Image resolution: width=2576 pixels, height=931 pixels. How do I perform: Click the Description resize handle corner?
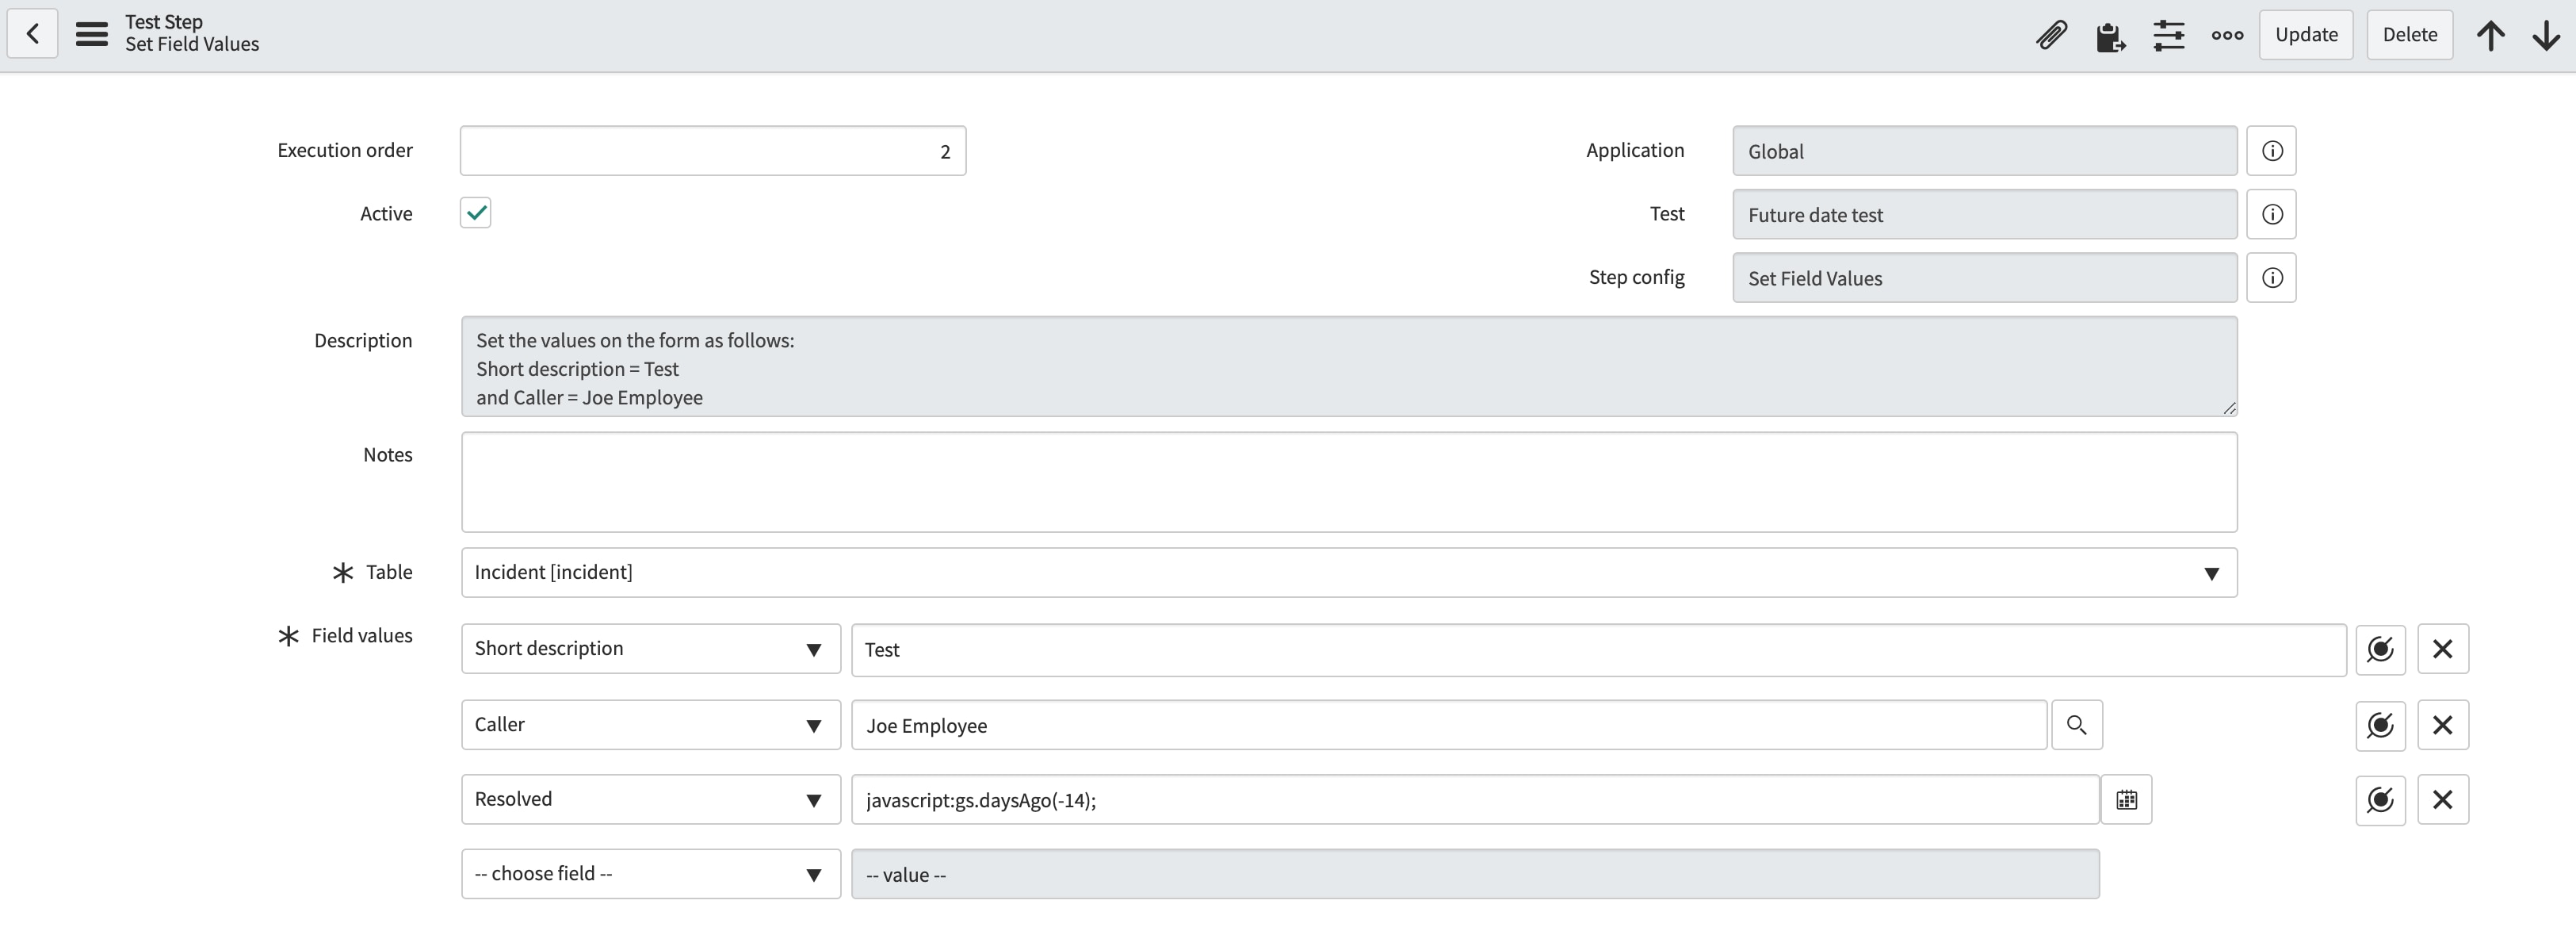2229,408
